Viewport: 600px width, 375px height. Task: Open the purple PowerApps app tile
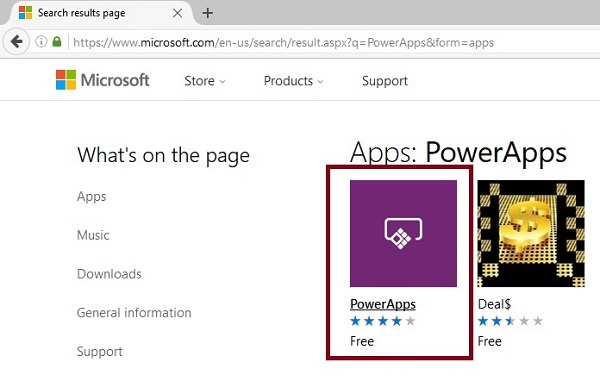(403, 233)
